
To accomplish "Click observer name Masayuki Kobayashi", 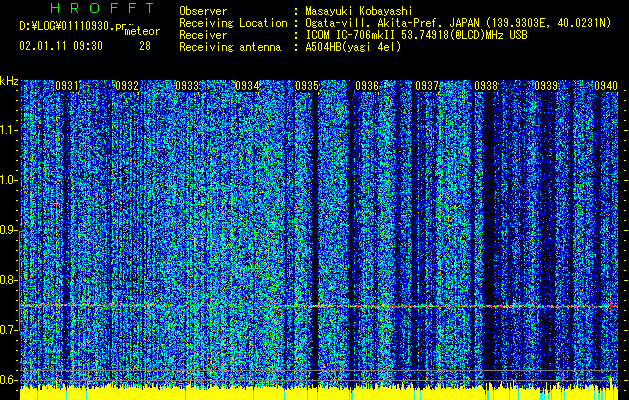I will coord(359,11).
